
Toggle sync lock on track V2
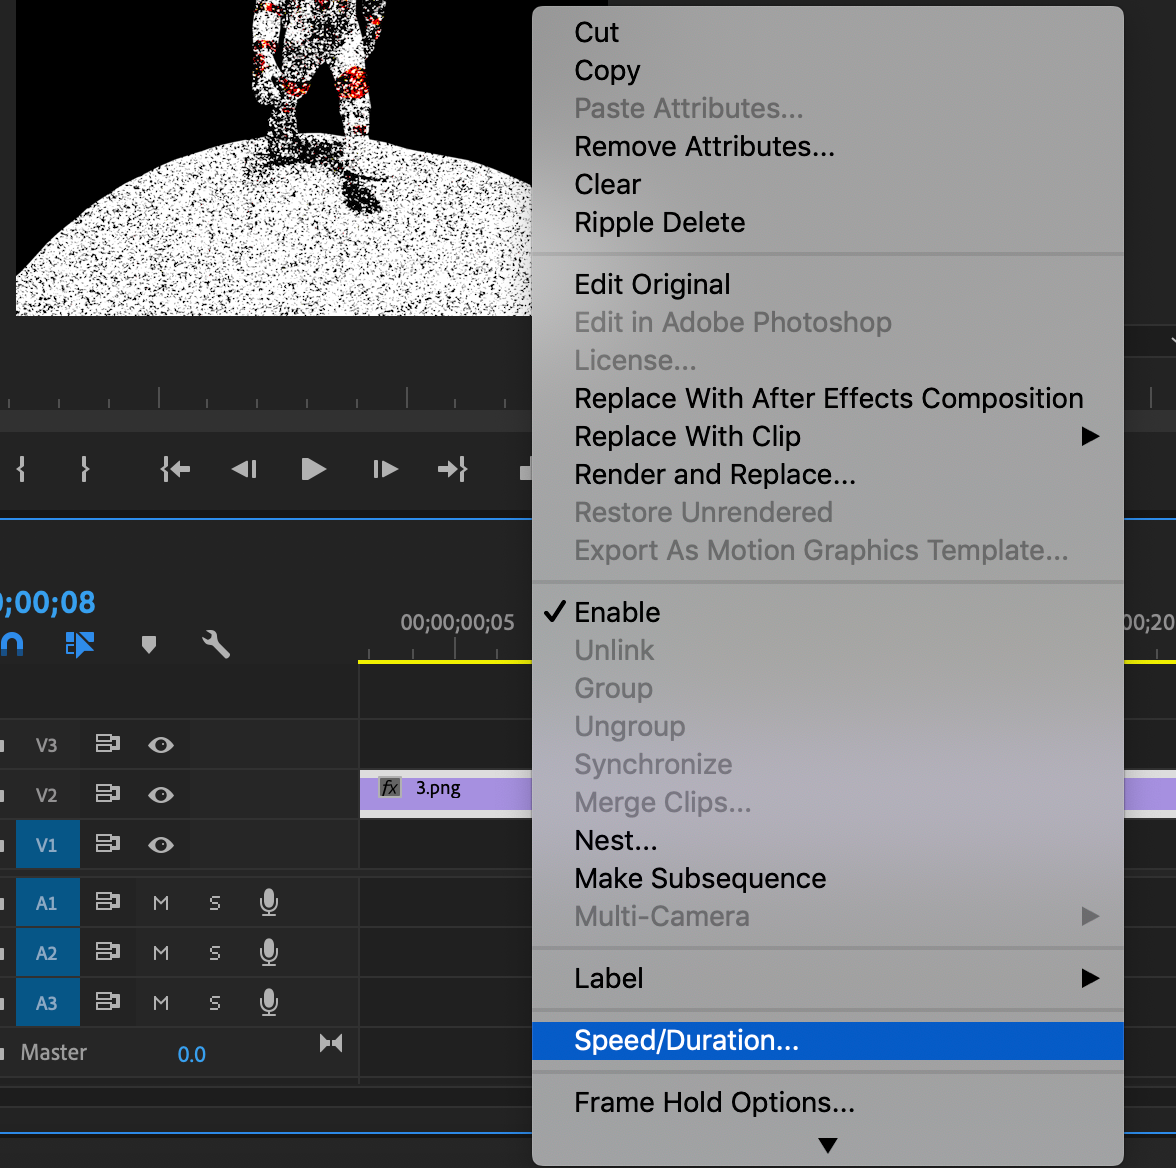tap(107, 794)
